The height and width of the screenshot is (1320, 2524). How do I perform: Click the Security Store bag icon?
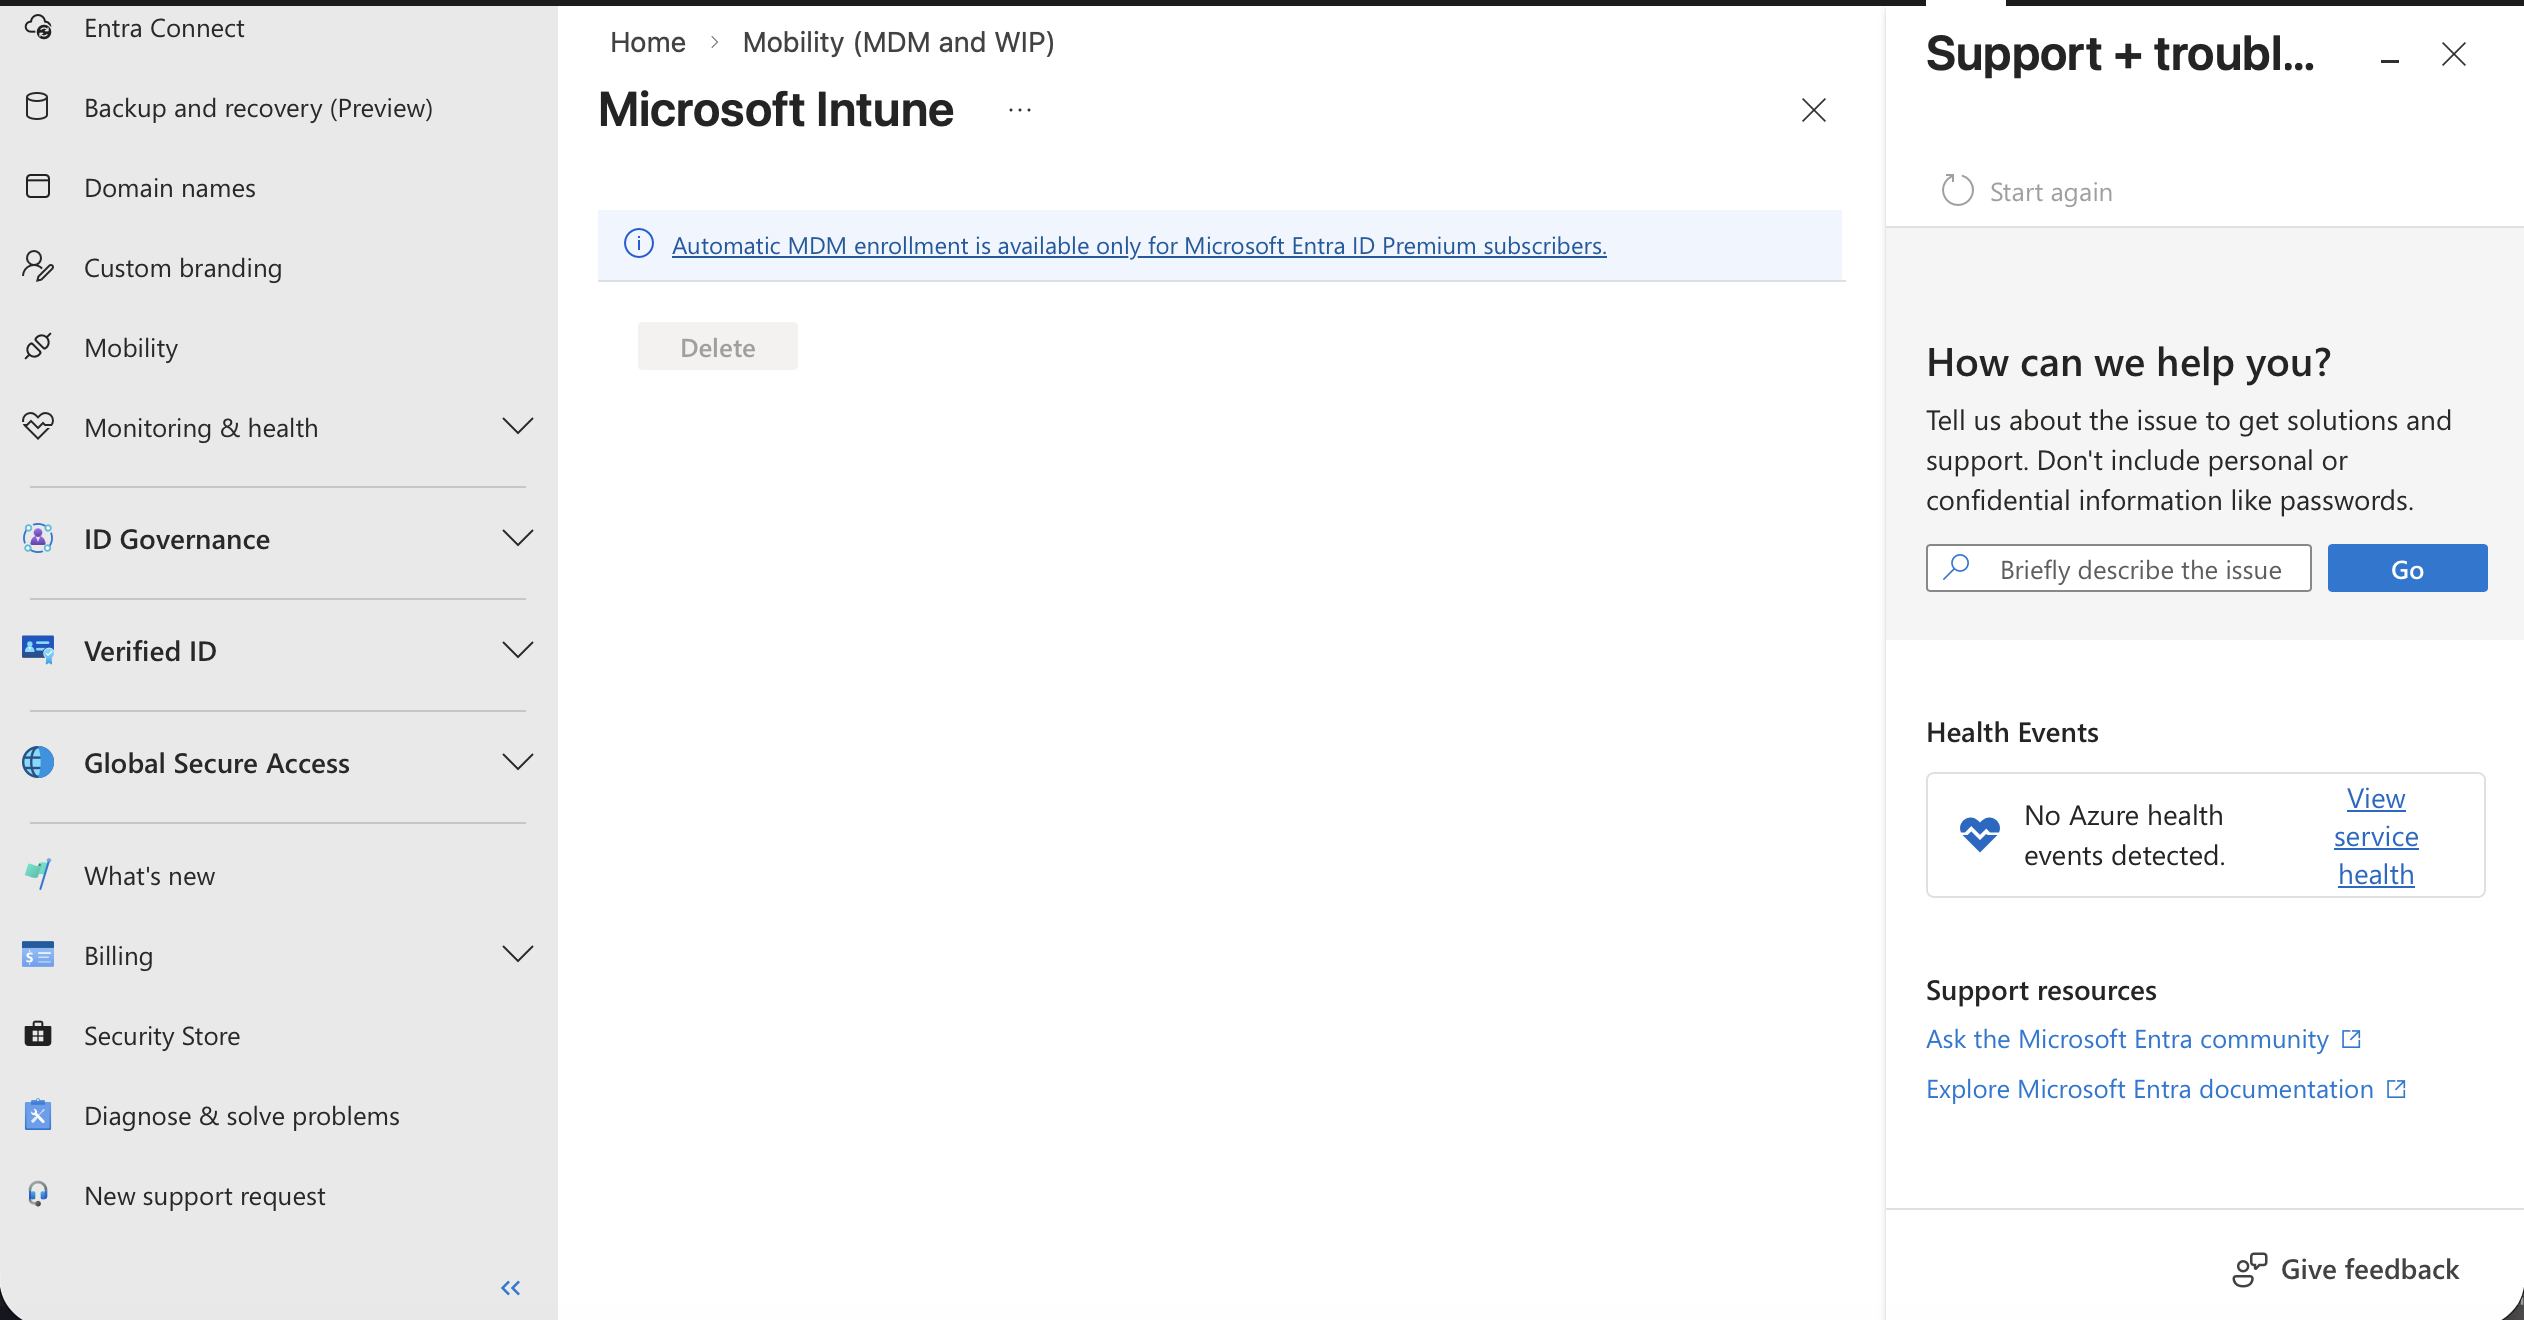pos(38,1034)
